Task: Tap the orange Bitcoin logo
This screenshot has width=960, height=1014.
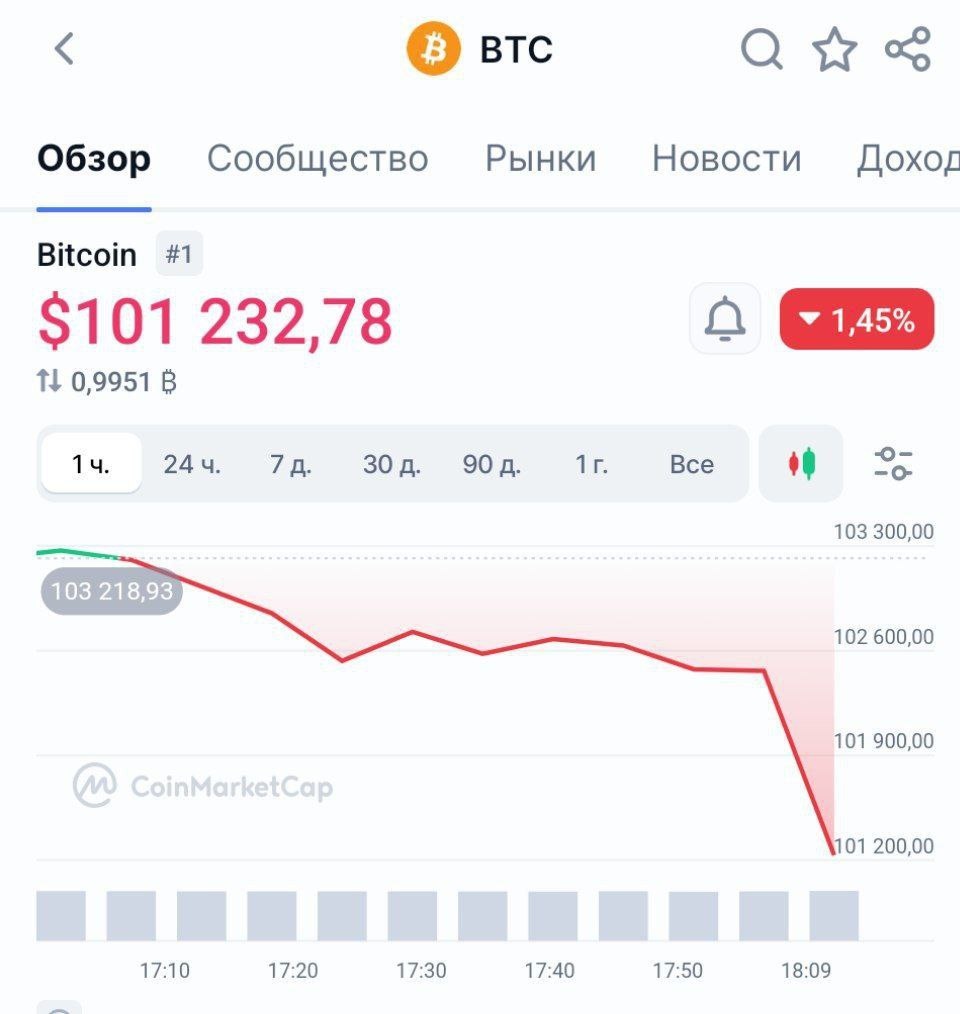Action: (x=433, y=49)
